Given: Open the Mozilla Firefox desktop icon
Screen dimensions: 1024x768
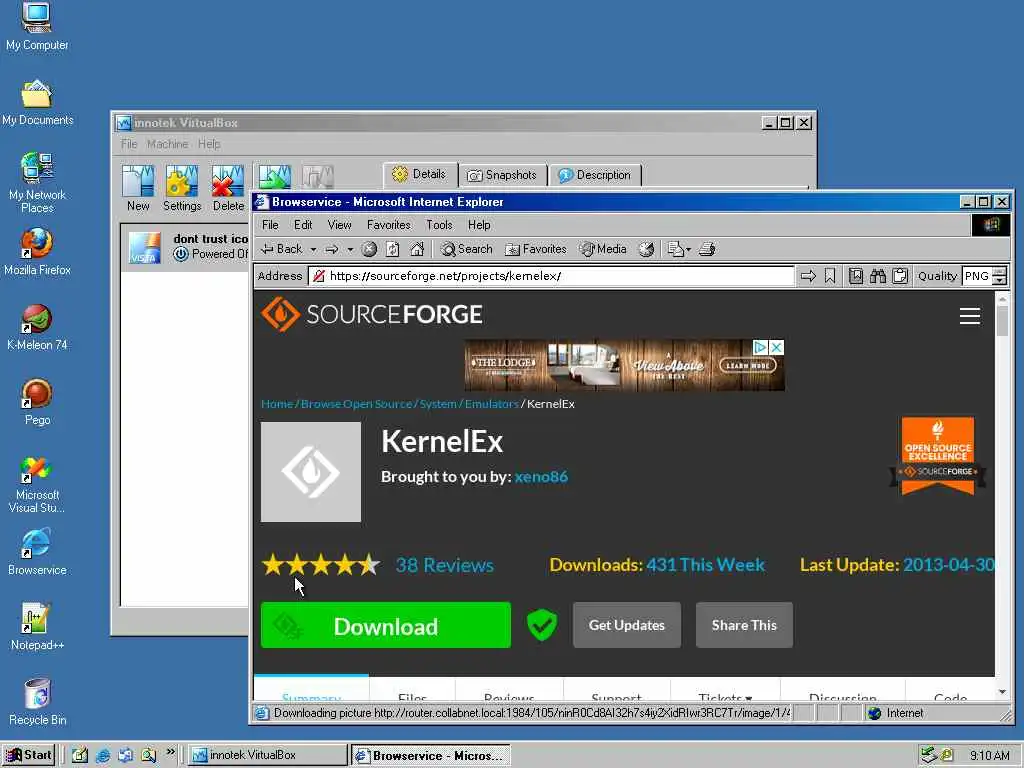Looking at the screenshot, I should (x=37, y=251).
